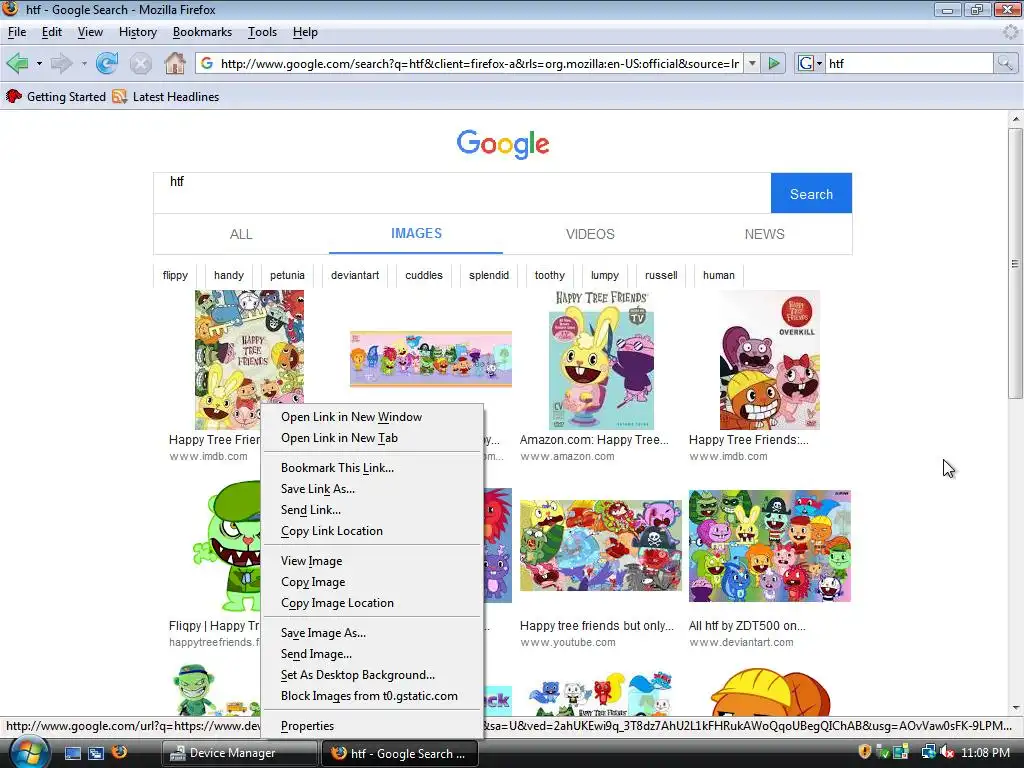The image size is (1024, 768).
Task: Choose Send Link in the context menu
Action: 372,509
